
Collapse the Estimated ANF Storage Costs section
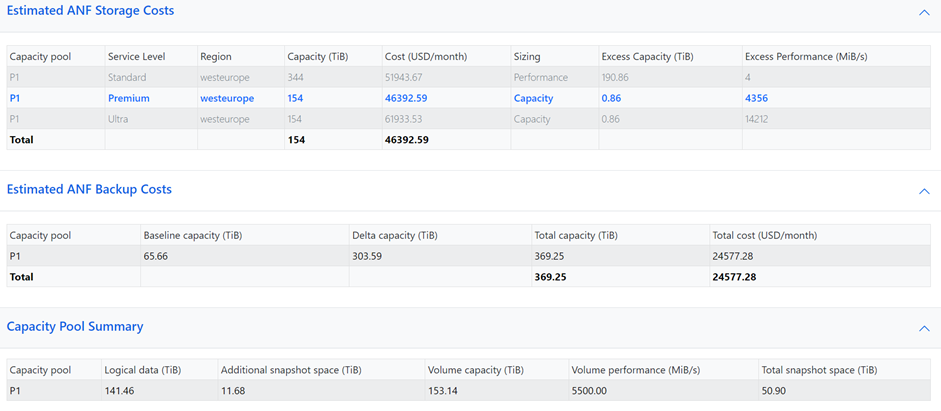(924, 12)
